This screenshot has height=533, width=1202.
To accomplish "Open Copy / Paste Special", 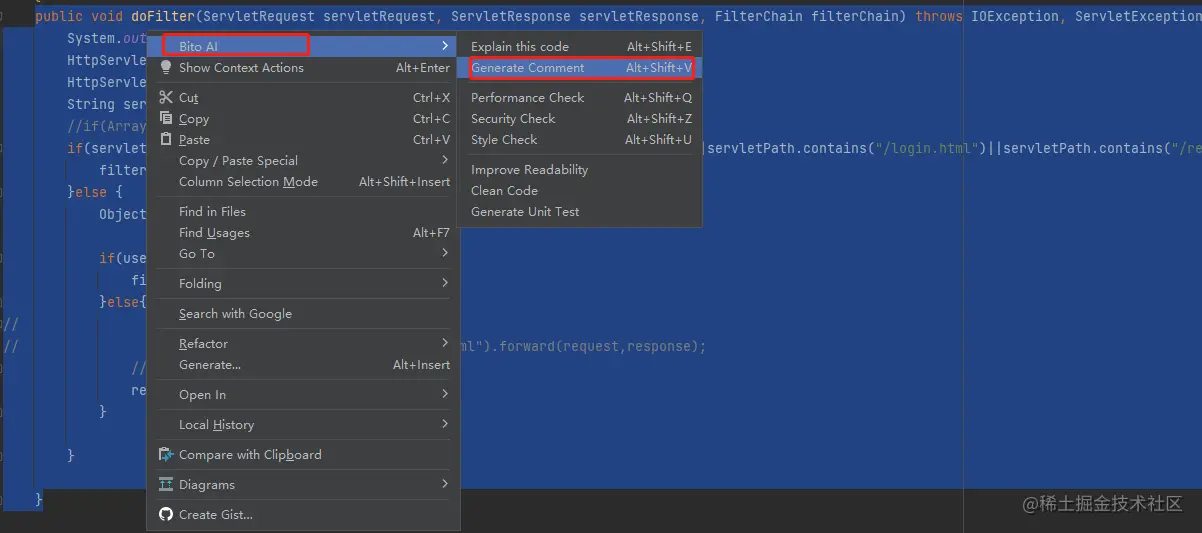I will click(303, 160).
